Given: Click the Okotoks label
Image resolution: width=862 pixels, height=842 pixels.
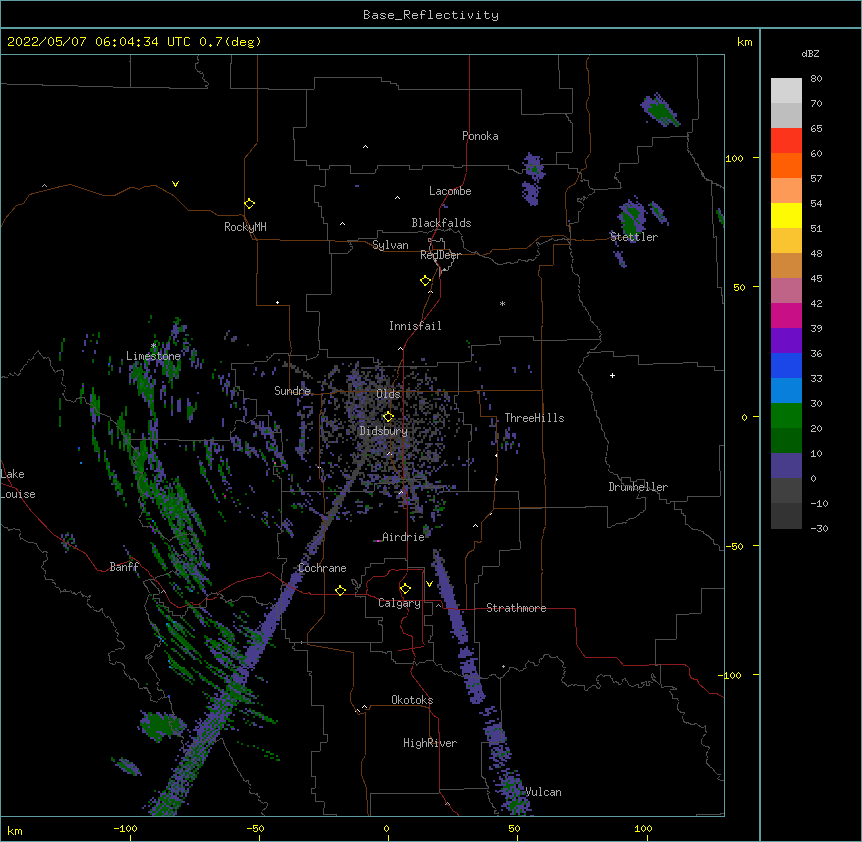Looking at the screenshot, I should click(x=412, y=700).
